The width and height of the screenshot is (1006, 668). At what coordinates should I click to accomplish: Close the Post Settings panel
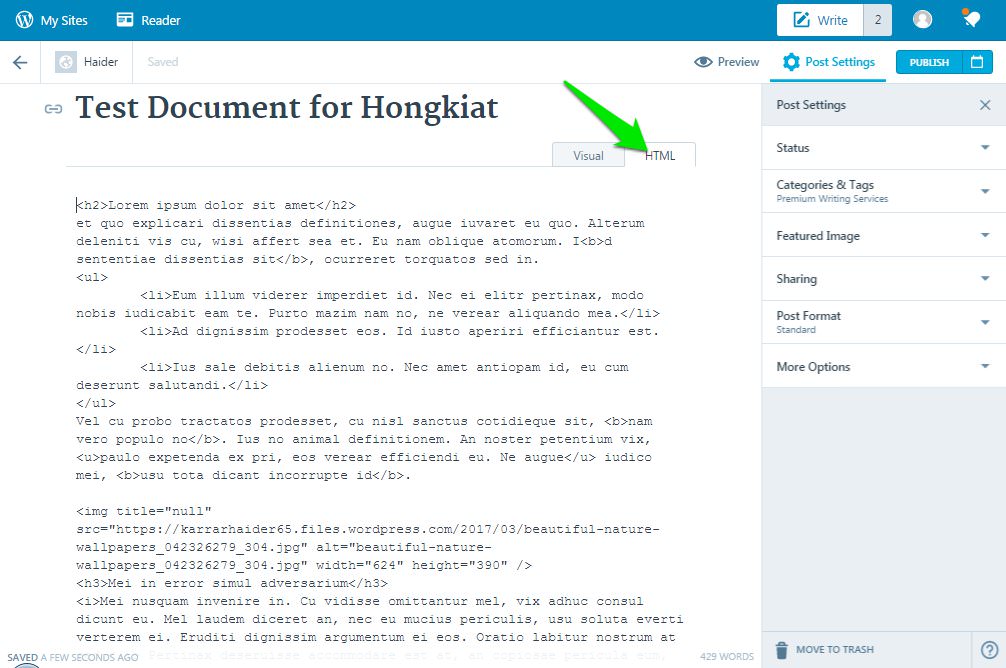tap(985, 104)
